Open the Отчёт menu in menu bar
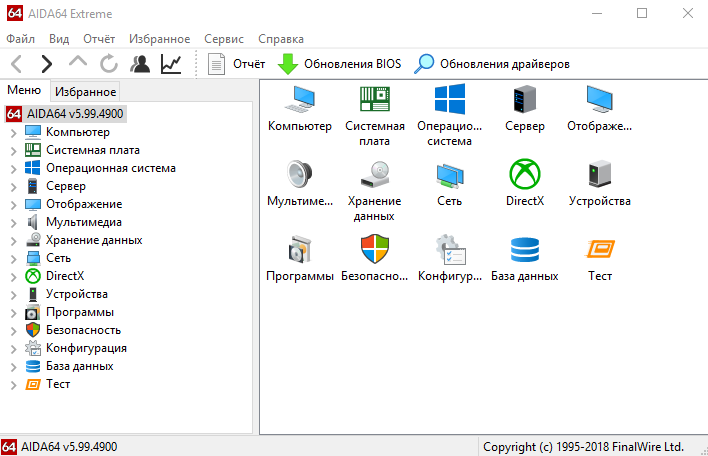 click(99, 39)
